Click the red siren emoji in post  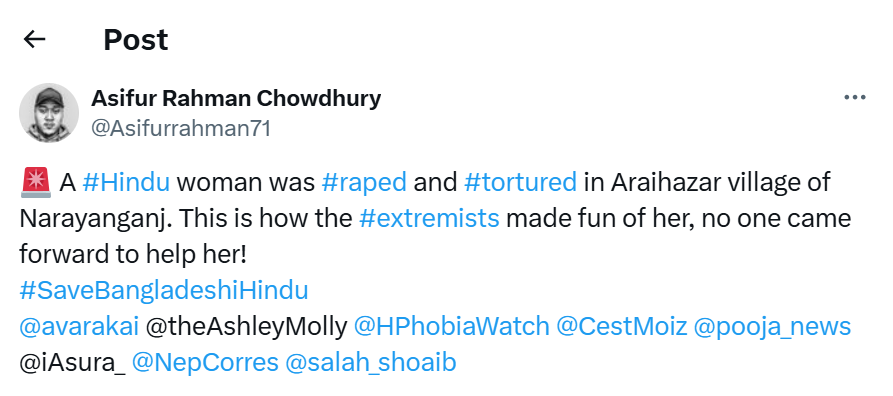[x=35, y=183]
